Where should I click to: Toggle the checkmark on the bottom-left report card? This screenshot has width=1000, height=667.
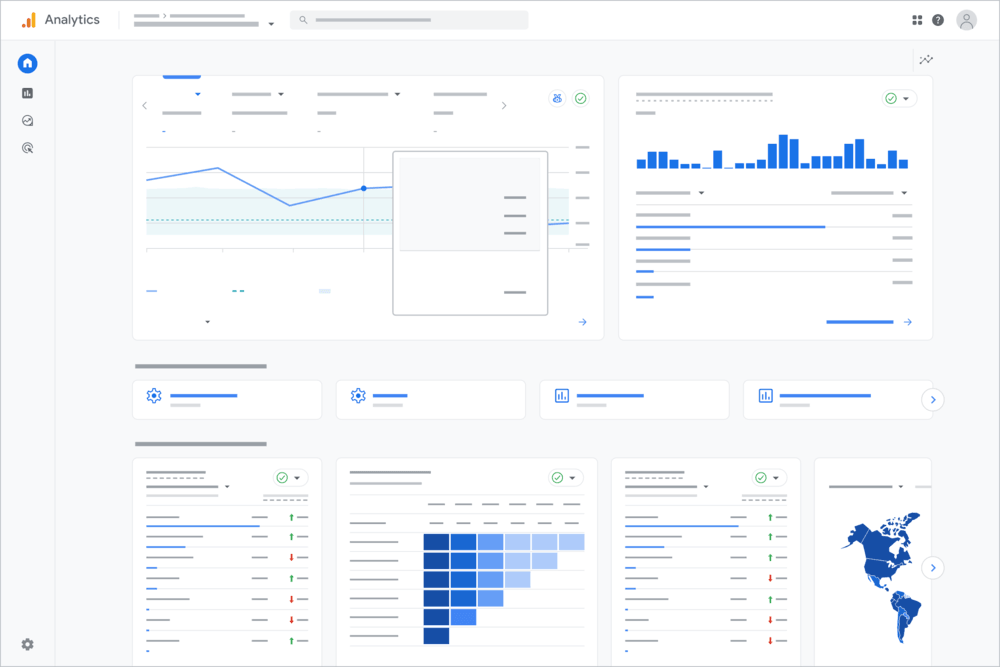tap(281, 477)
